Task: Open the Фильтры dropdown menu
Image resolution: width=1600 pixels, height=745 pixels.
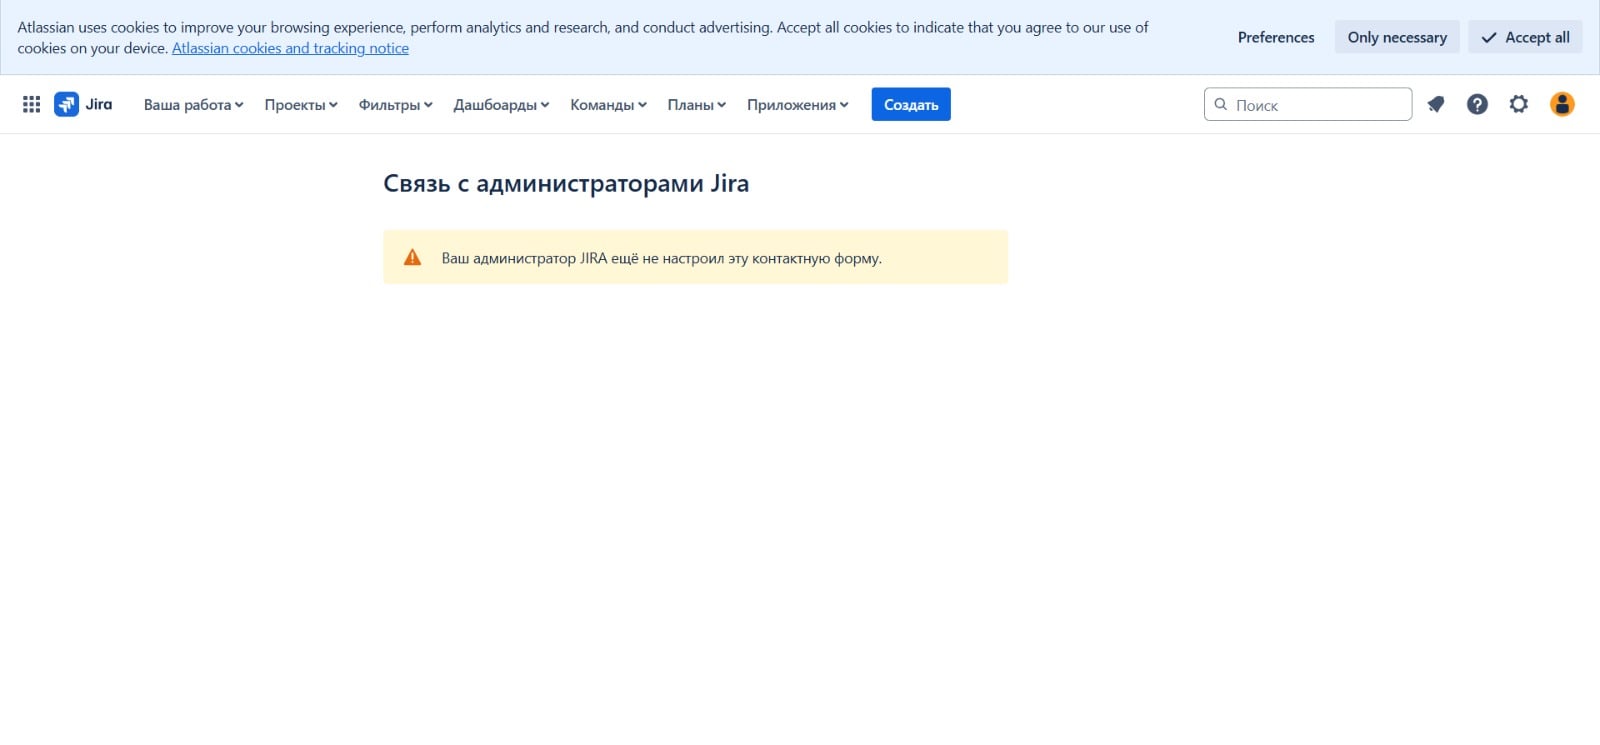Action: tap(396, 105)
